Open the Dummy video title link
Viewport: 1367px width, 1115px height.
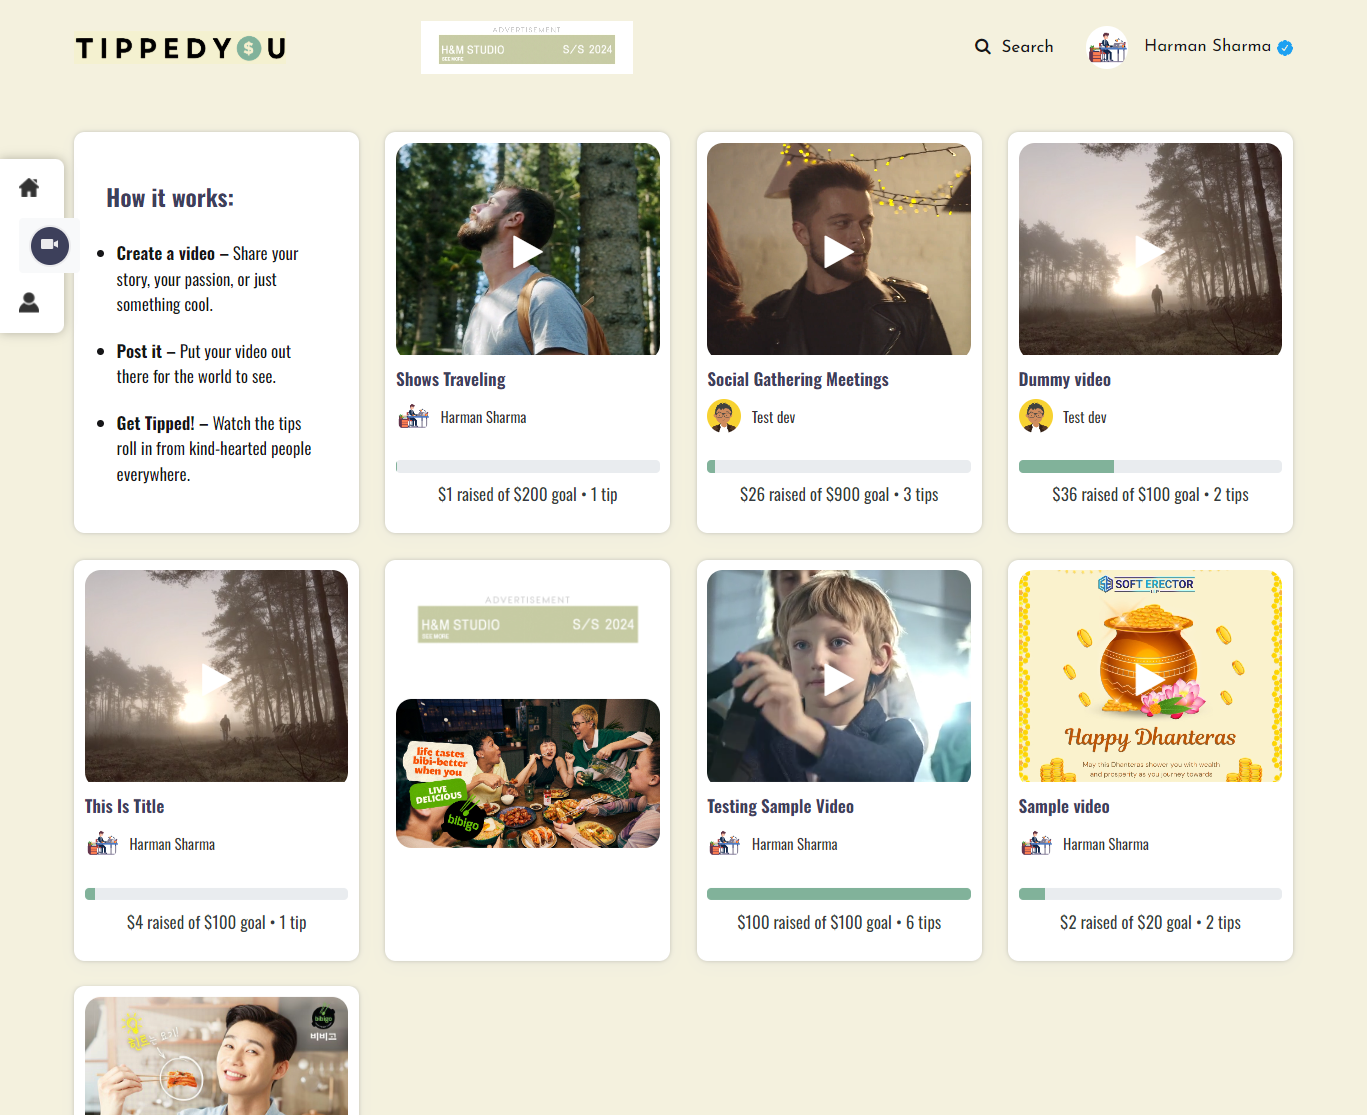point(1064,380)
